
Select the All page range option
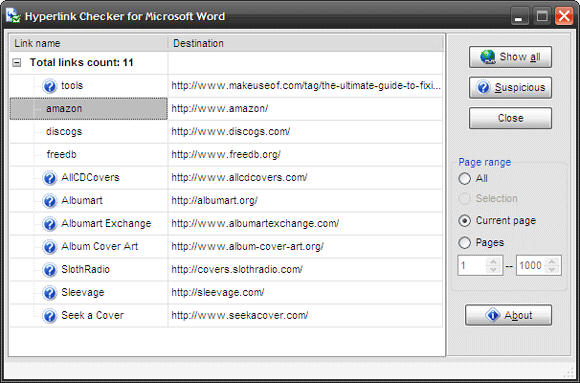[464, 179]
